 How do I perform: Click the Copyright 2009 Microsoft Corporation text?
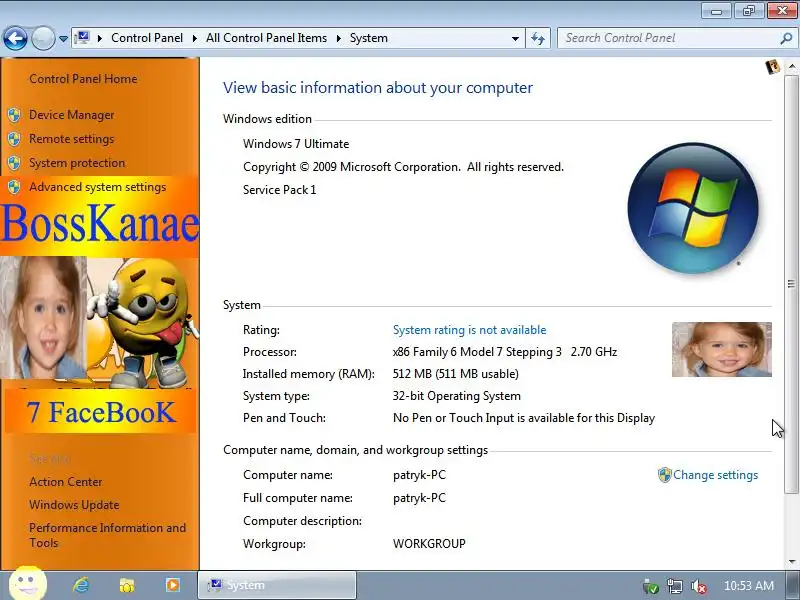tap(403, 167)
